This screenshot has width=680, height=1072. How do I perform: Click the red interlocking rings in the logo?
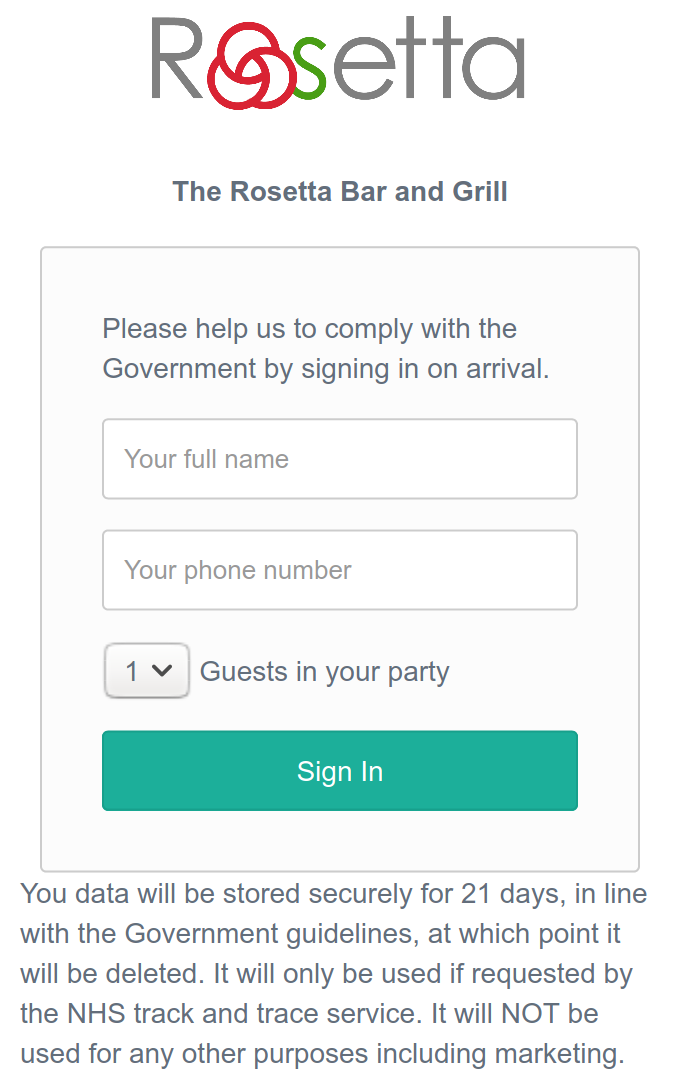pos(250,66)
